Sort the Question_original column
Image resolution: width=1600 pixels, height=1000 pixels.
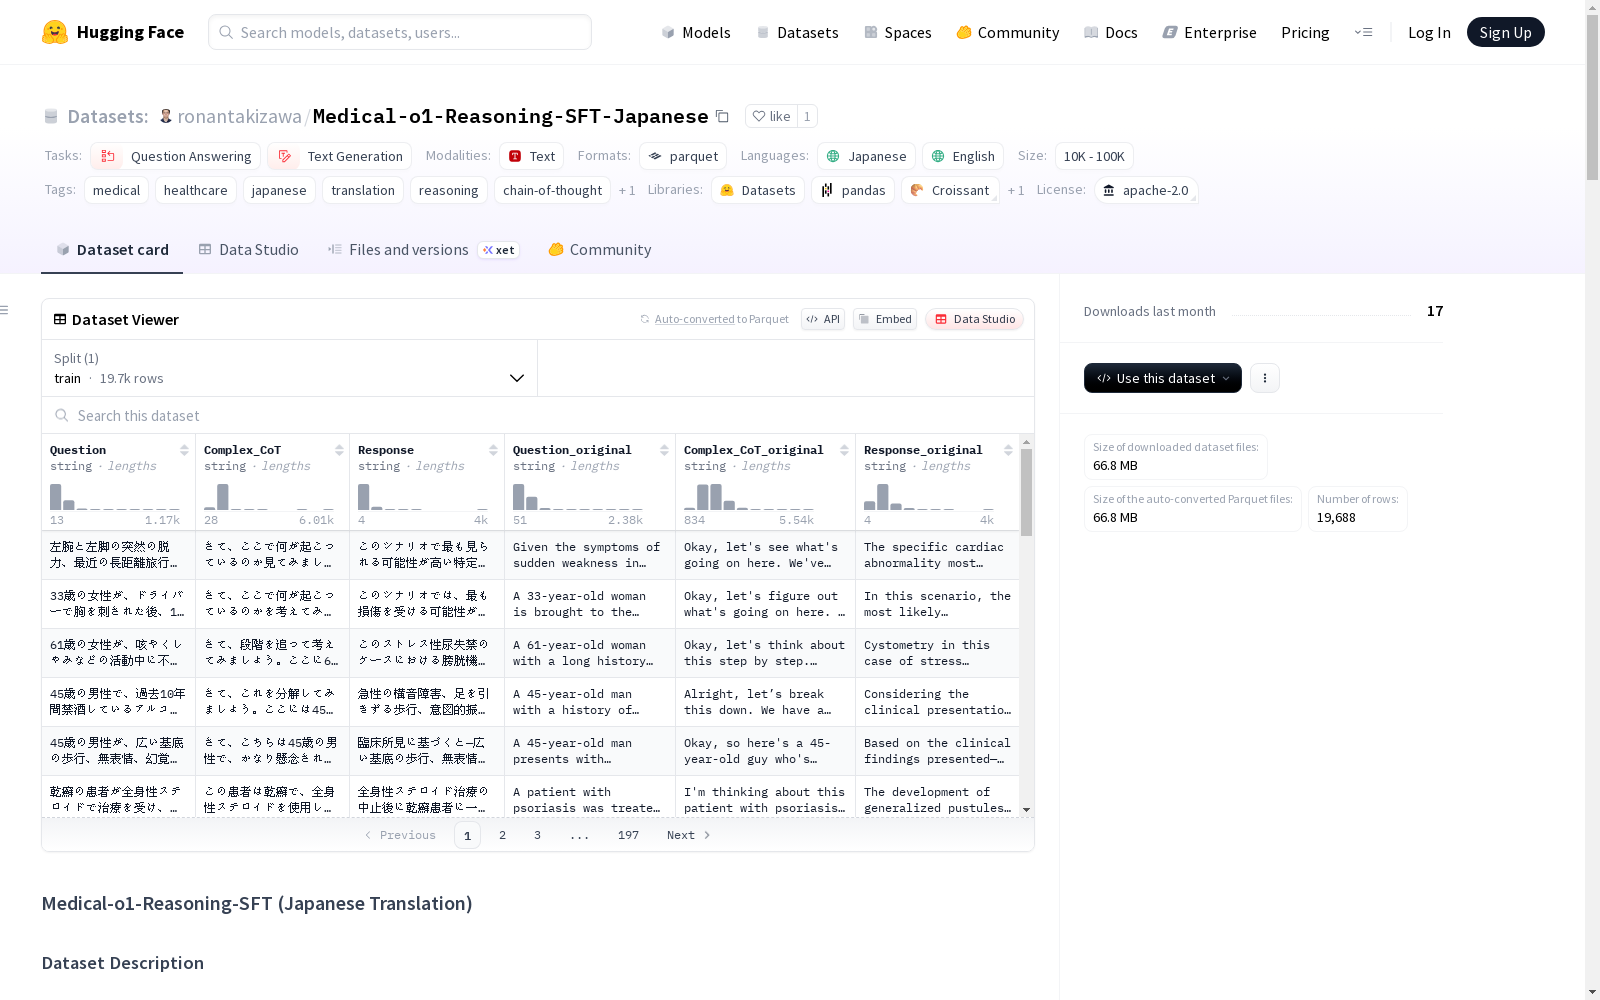coord(664,450)
